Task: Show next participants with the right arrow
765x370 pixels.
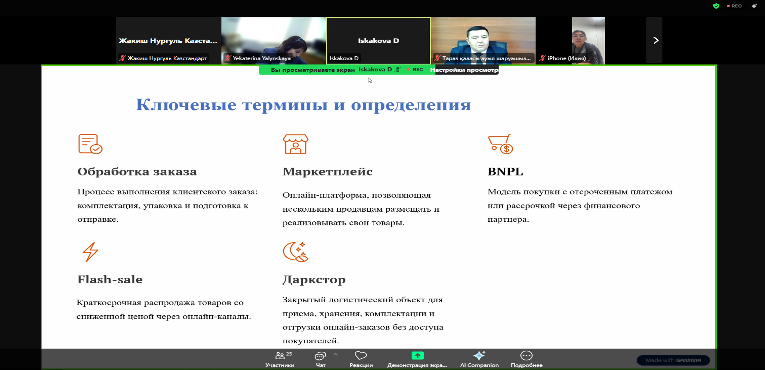Action: point(656,41)
